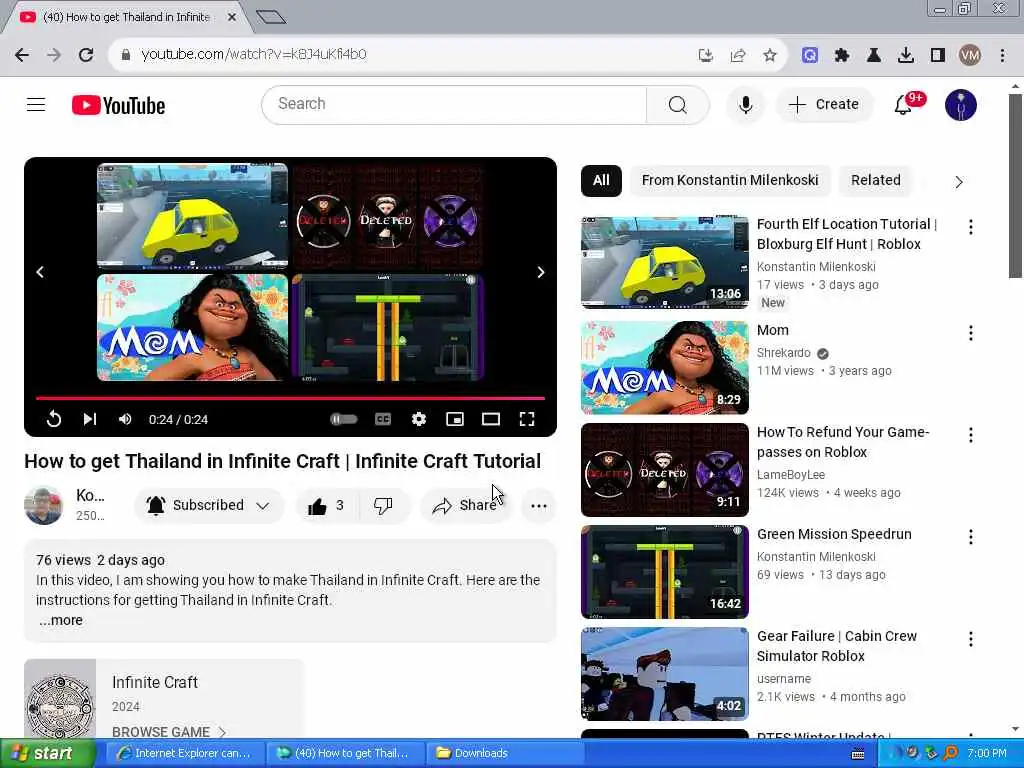Switch to Internet Explorer taskbar item
The image size is (1024, 768).
click(x=184, y=753)
